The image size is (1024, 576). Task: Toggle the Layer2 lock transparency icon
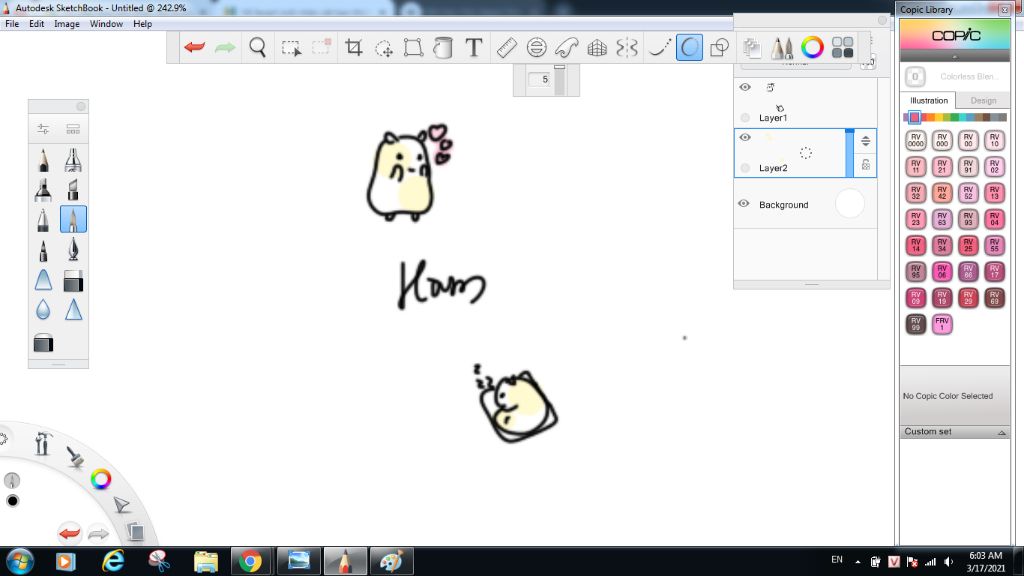point(865,165)
